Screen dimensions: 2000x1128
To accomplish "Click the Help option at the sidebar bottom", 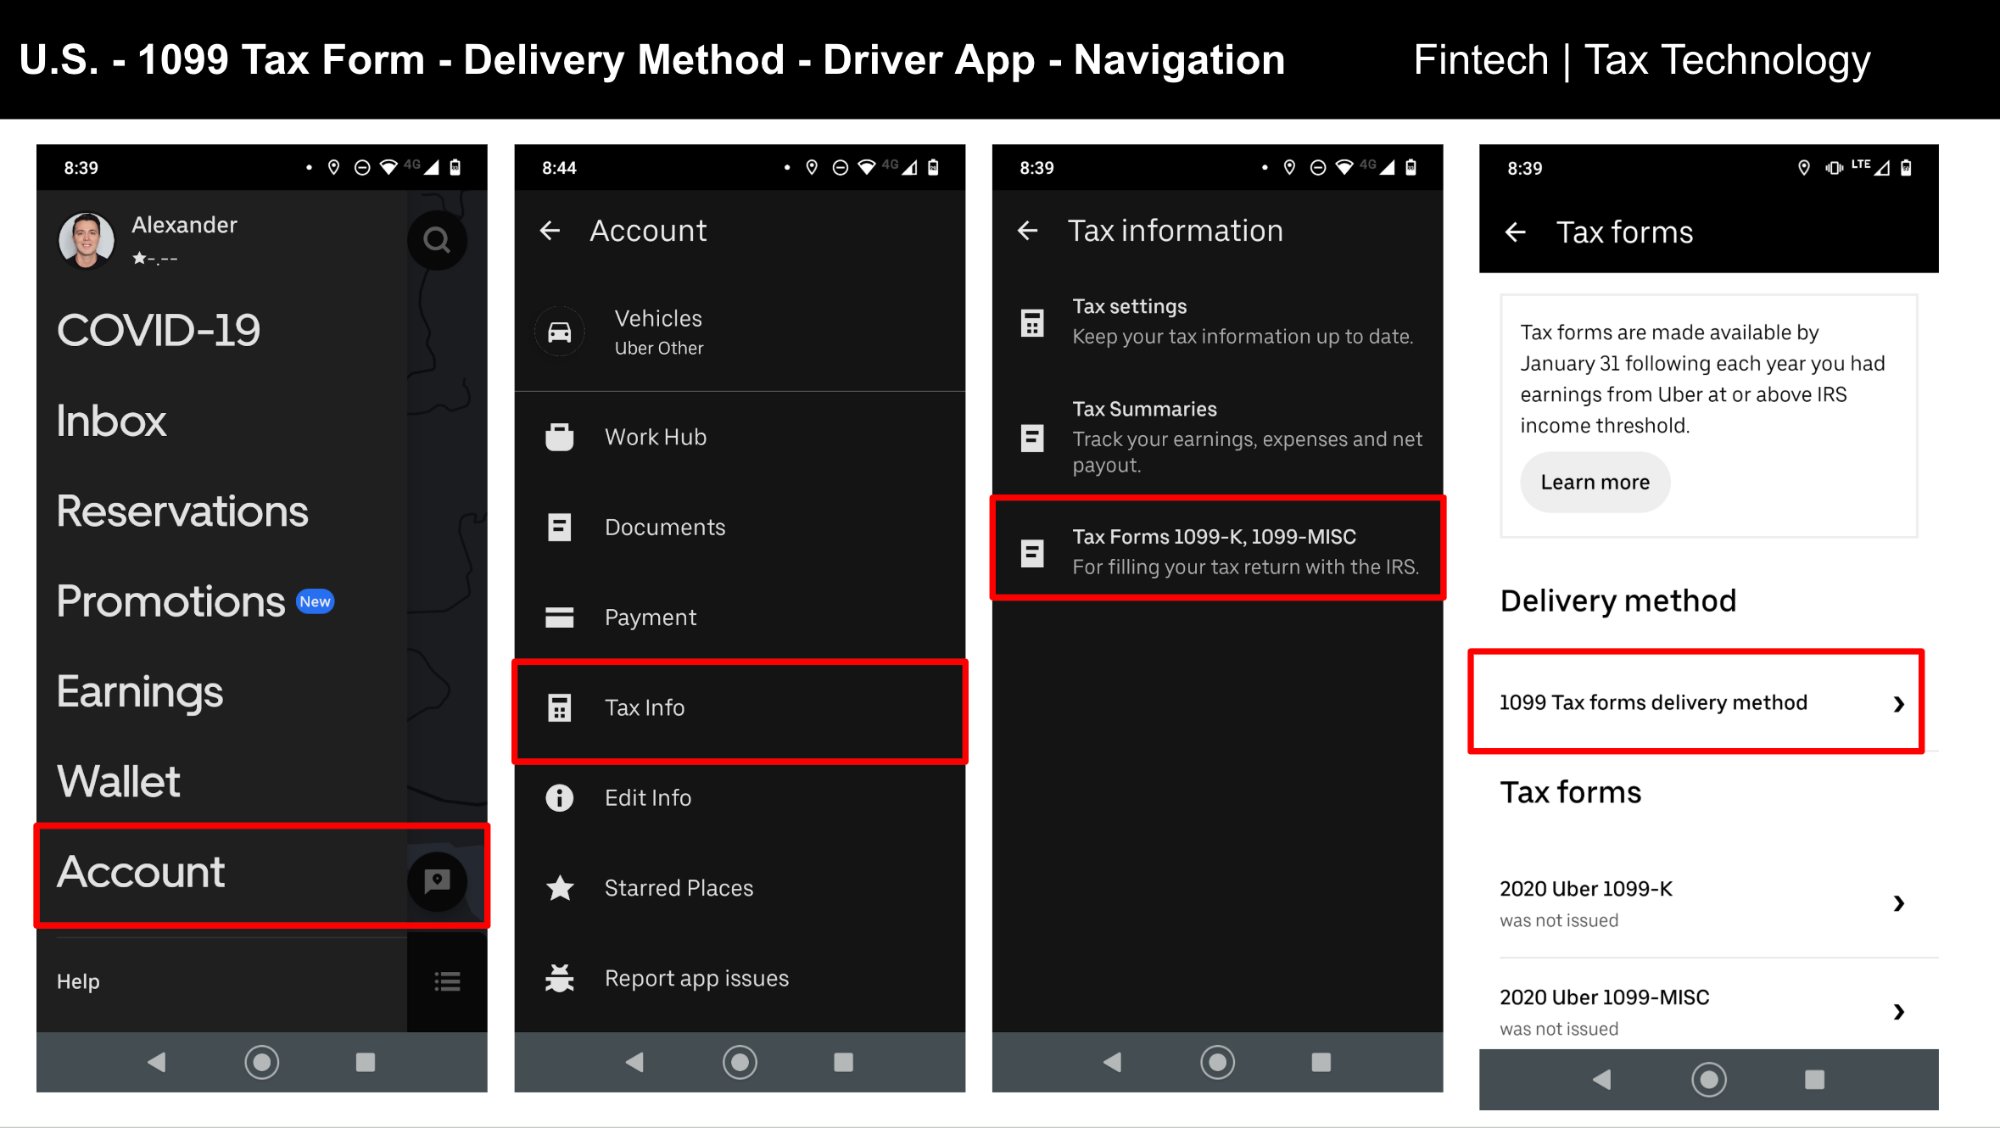I will 78,981.
